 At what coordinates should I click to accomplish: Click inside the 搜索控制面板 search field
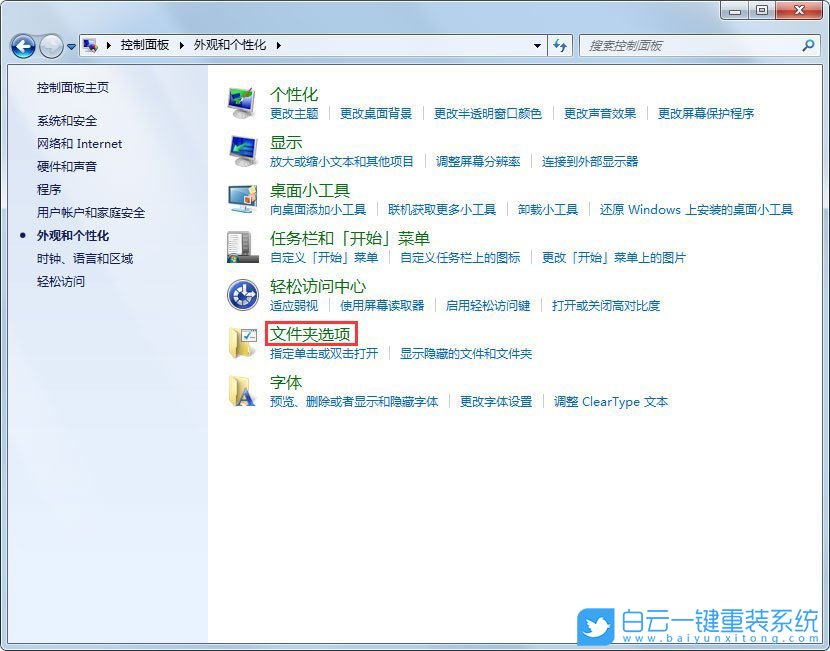pyautogui.click(x=680, y=46)
